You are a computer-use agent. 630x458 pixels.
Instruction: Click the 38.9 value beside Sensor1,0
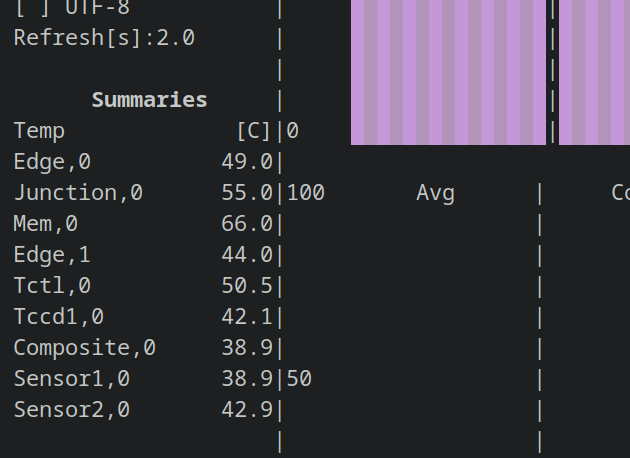[x=247, y=378]
